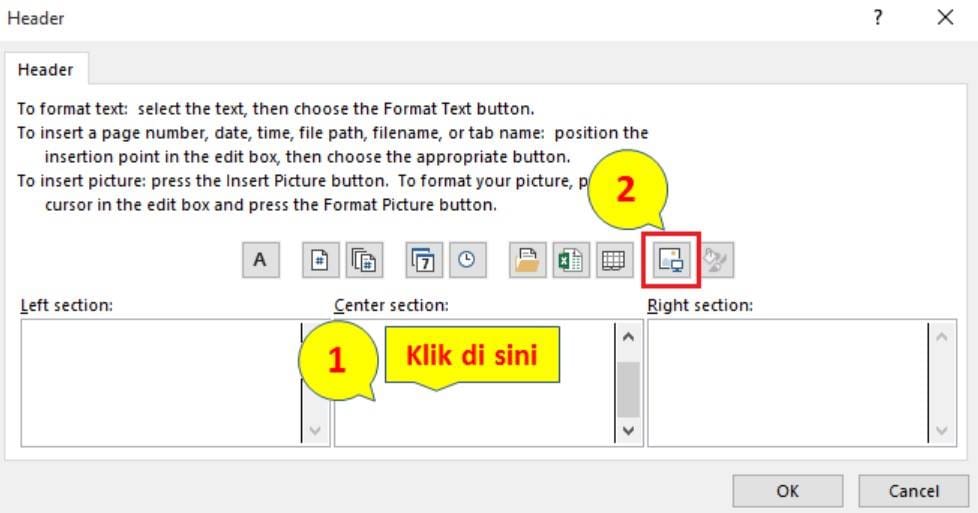This screenshot has height=513, width=978.
Task: Click the grayed-out Format Picture button
Action: click(x=717, y=260)
